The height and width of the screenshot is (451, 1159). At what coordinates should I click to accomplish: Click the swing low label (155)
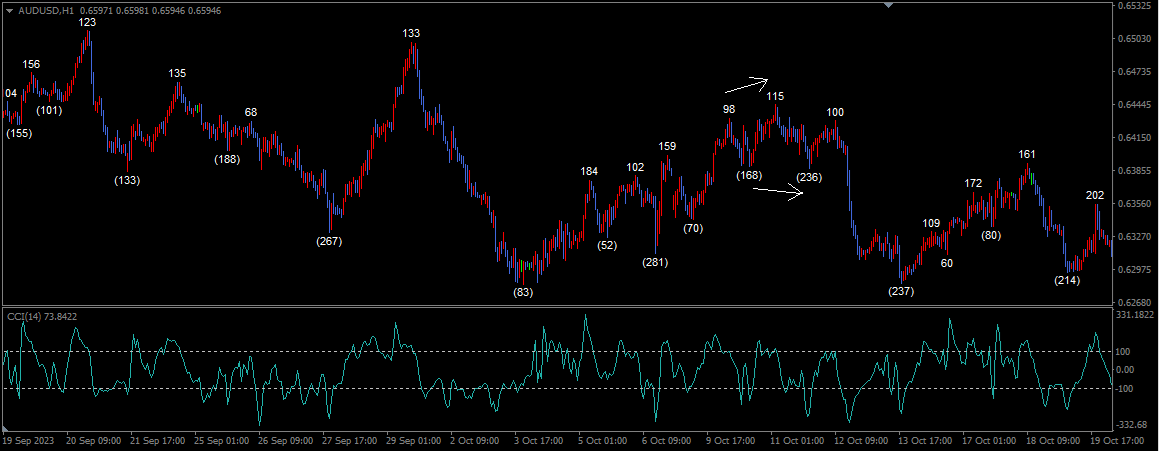19,134
